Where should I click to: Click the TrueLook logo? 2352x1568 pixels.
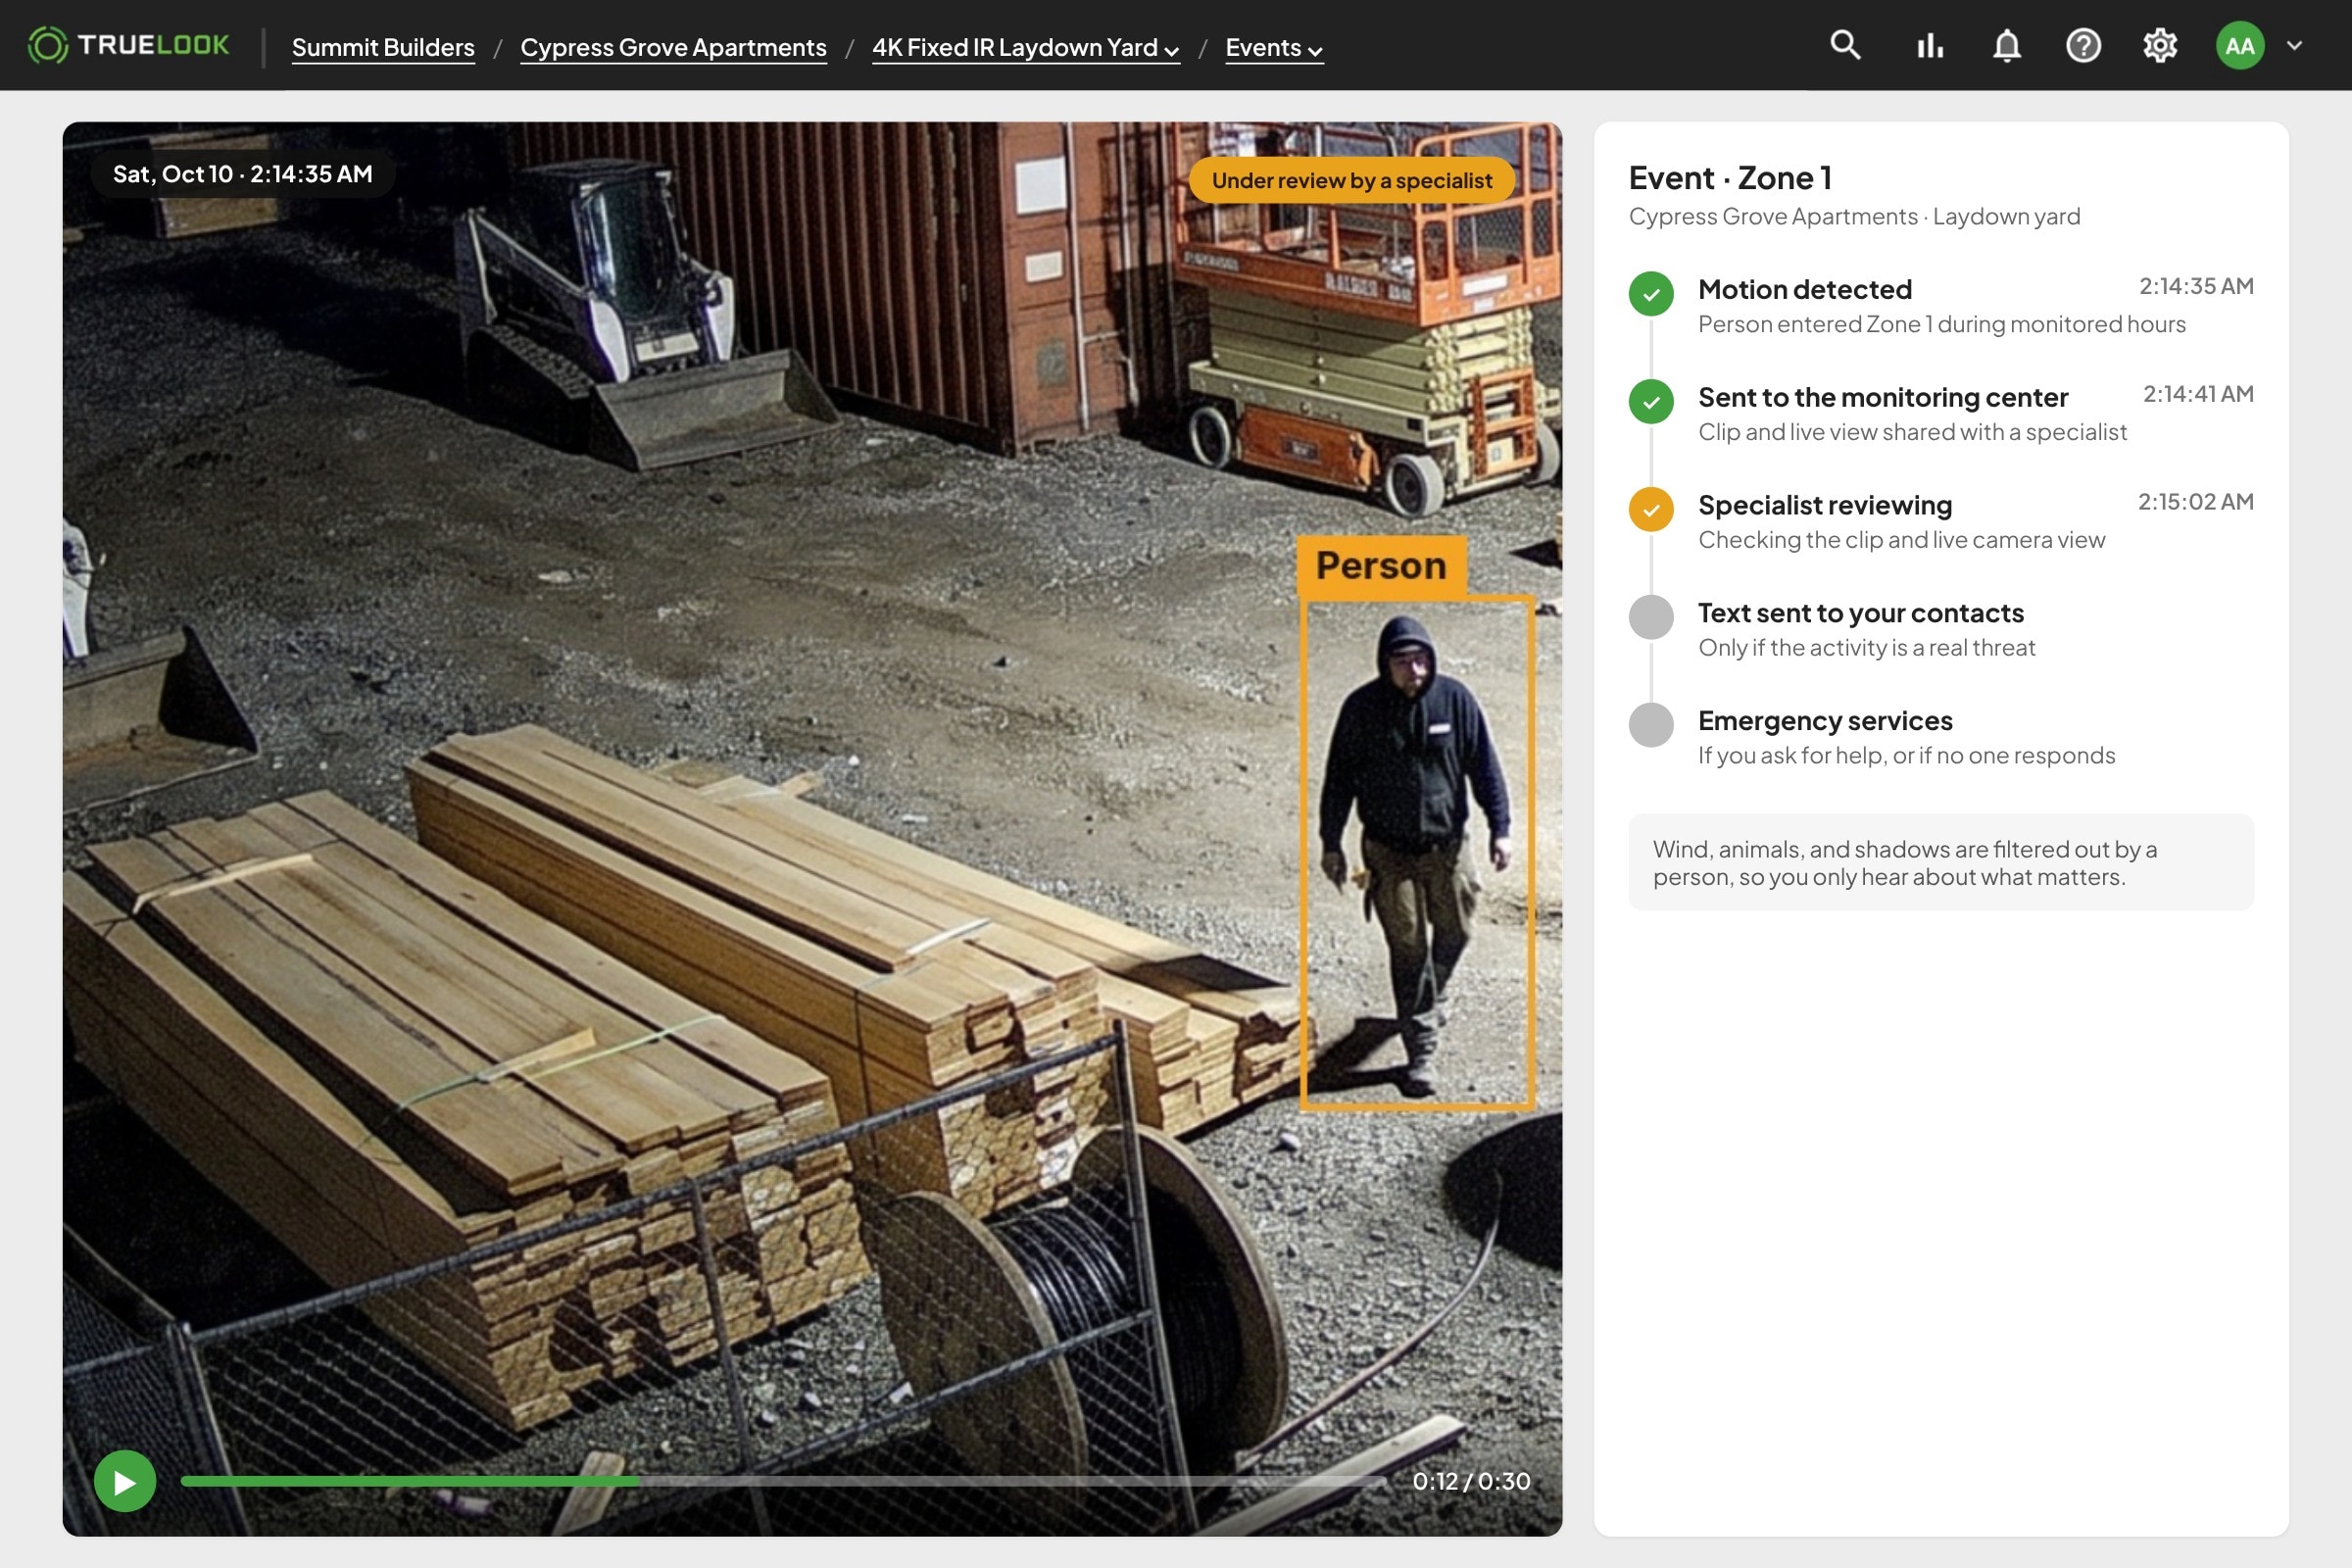[128, 45]
